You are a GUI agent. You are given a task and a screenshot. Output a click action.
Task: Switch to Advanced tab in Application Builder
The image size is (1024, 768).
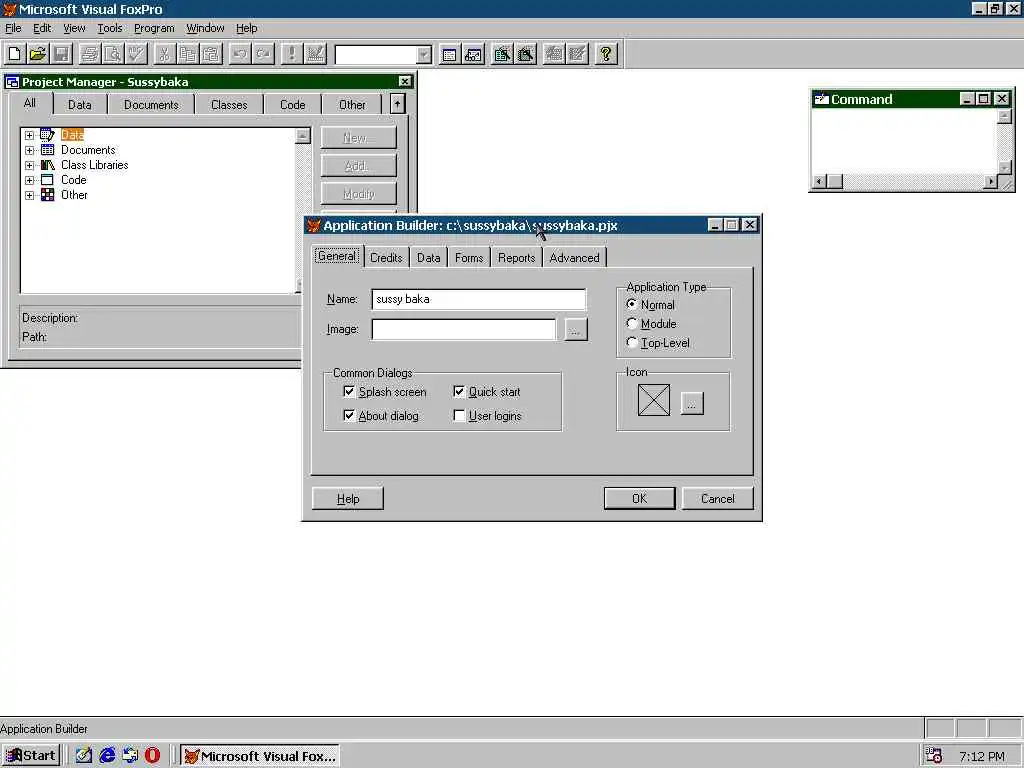pos(574,257)
